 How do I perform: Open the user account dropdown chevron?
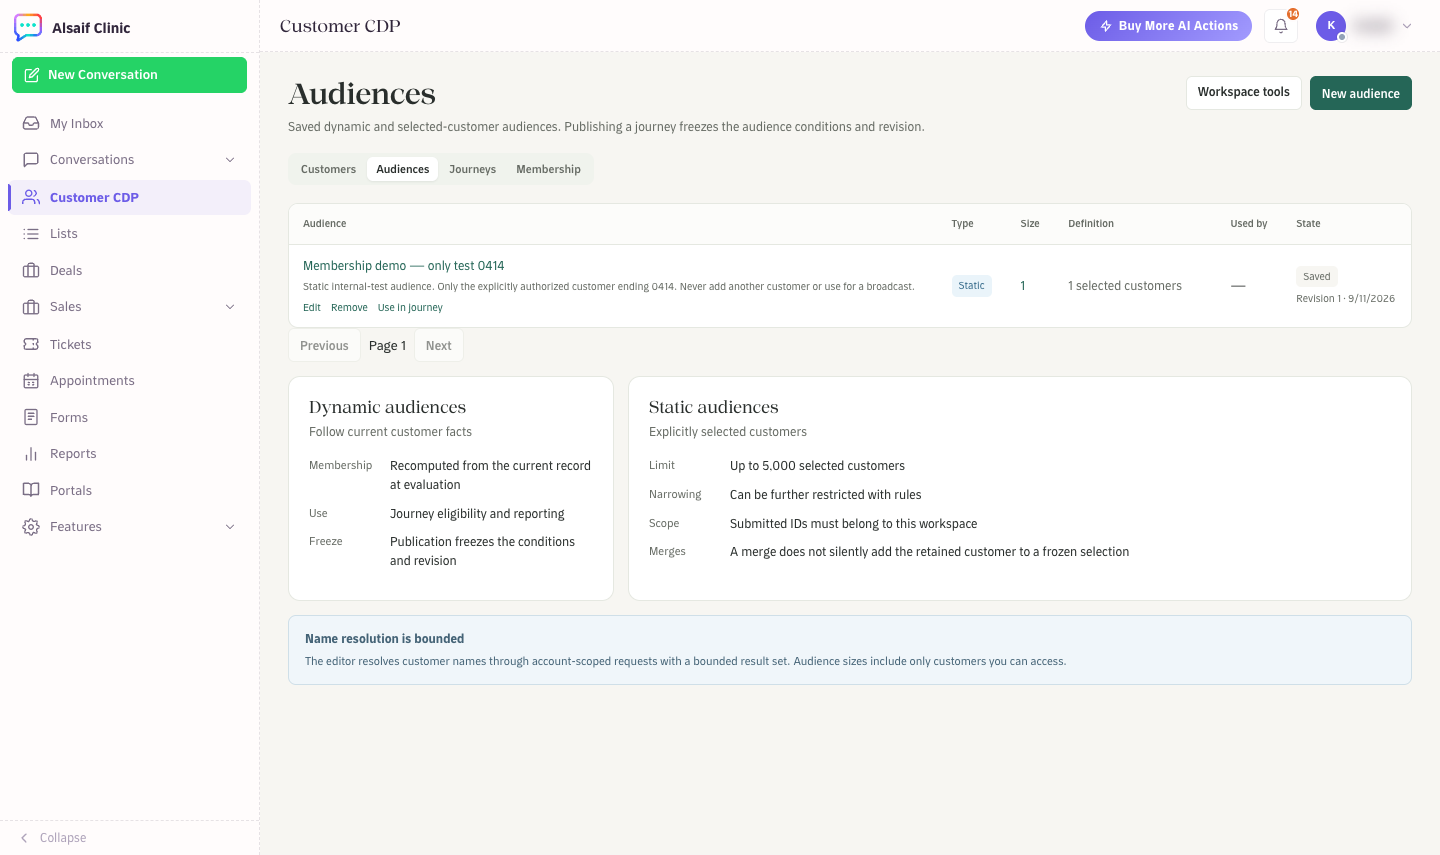pos(1407,26)
